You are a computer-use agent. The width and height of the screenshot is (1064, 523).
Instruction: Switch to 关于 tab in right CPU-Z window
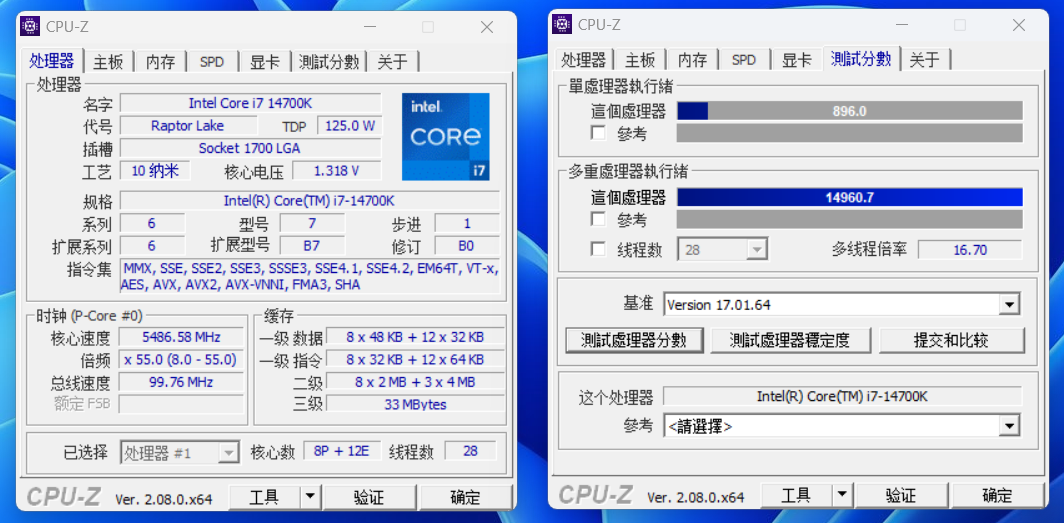[x=925, y=60]
